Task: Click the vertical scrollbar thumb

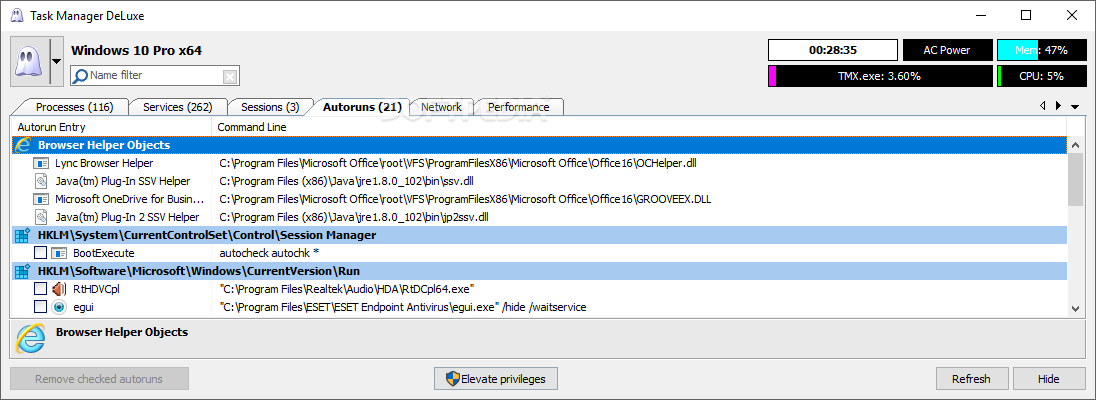Action: (x=1074, y=180)
